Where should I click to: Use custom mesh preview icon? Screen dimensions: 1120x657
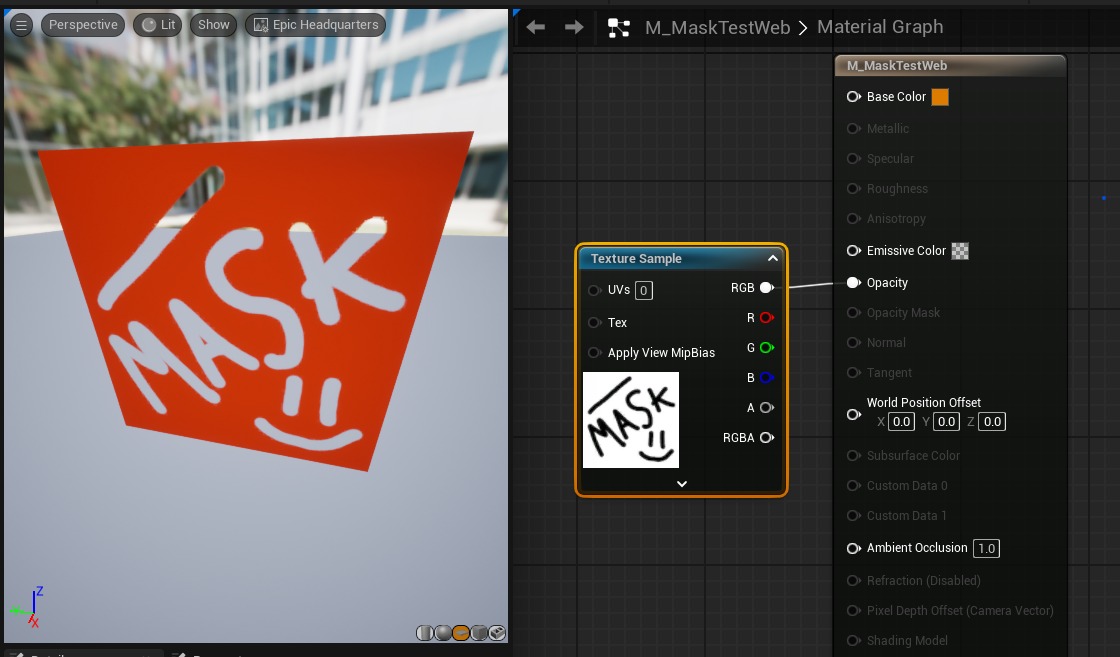pyautogui.click(x=497, y=633)
